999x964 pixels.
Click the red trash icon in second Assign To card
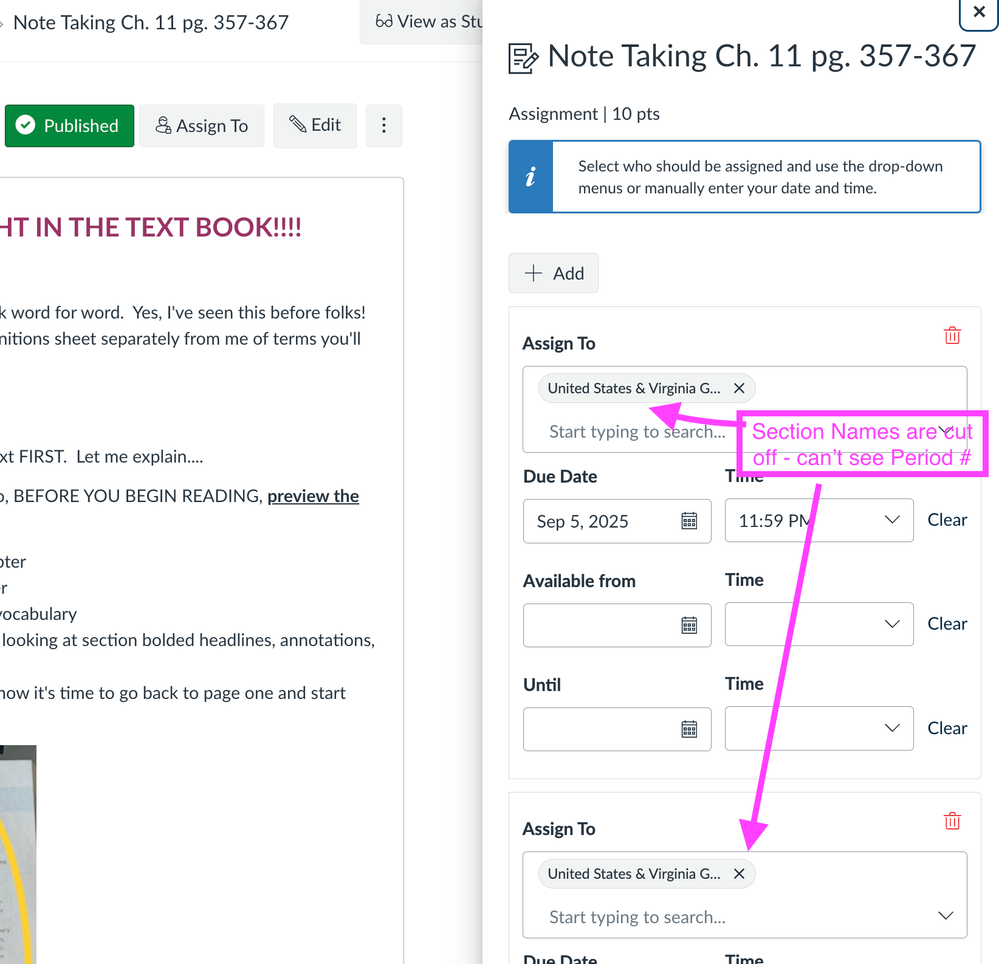click(x=952, y=821)
